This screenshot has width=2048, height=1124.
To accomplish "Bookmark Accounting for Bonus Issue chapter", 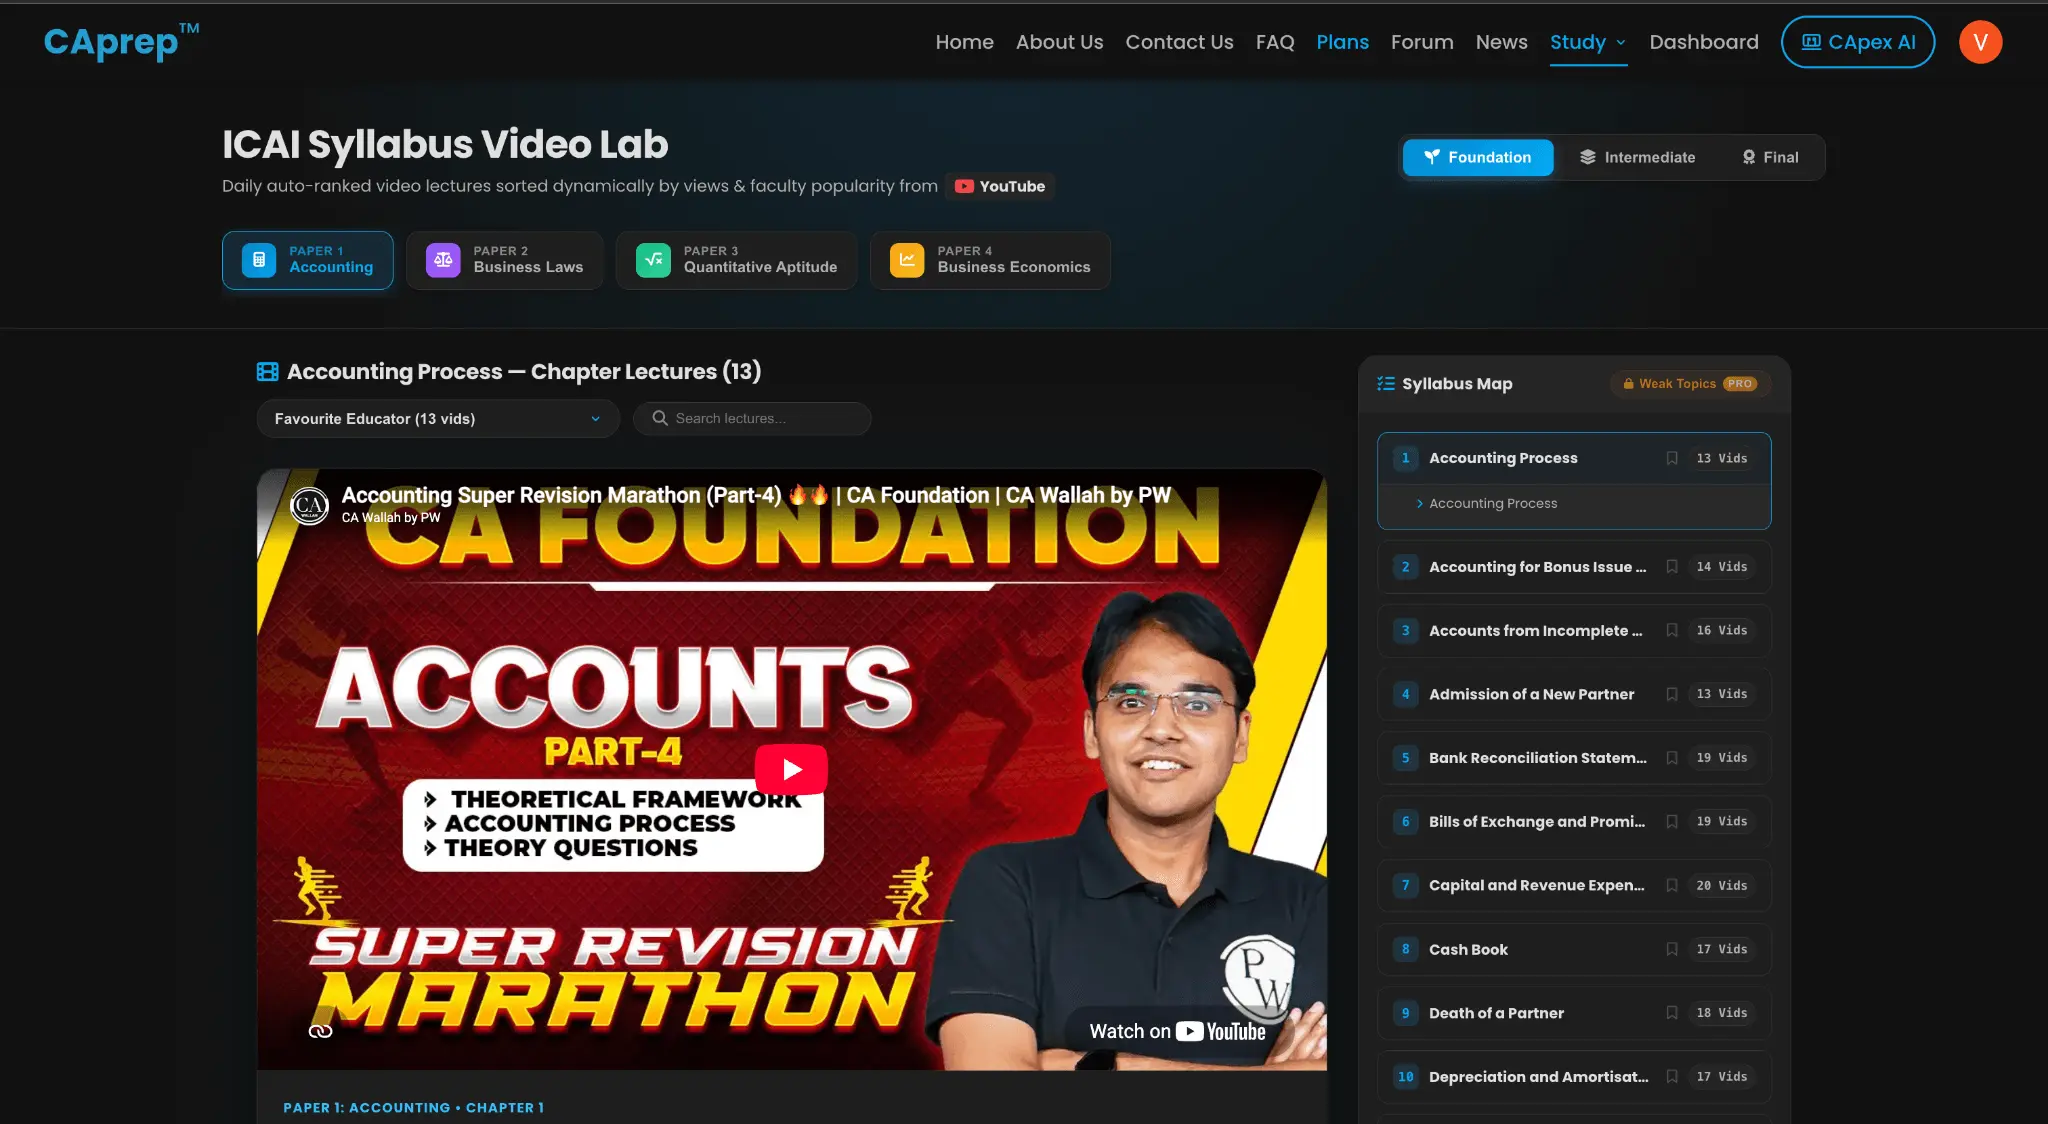I will coord(1672,567).
